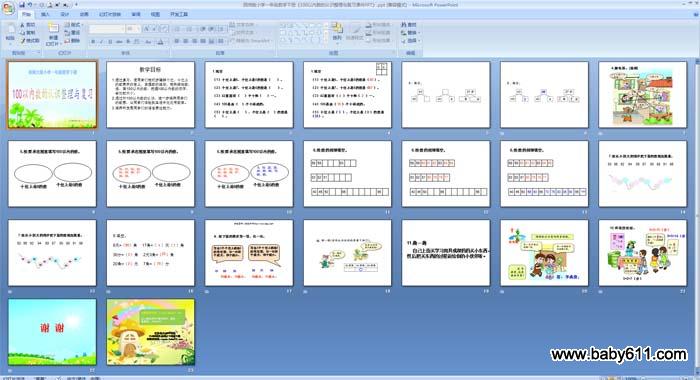Select the 谢谢 thank-you slide thumbnail
The width and height of the screenshot is (700, 380).
click(x=52, y=332)
